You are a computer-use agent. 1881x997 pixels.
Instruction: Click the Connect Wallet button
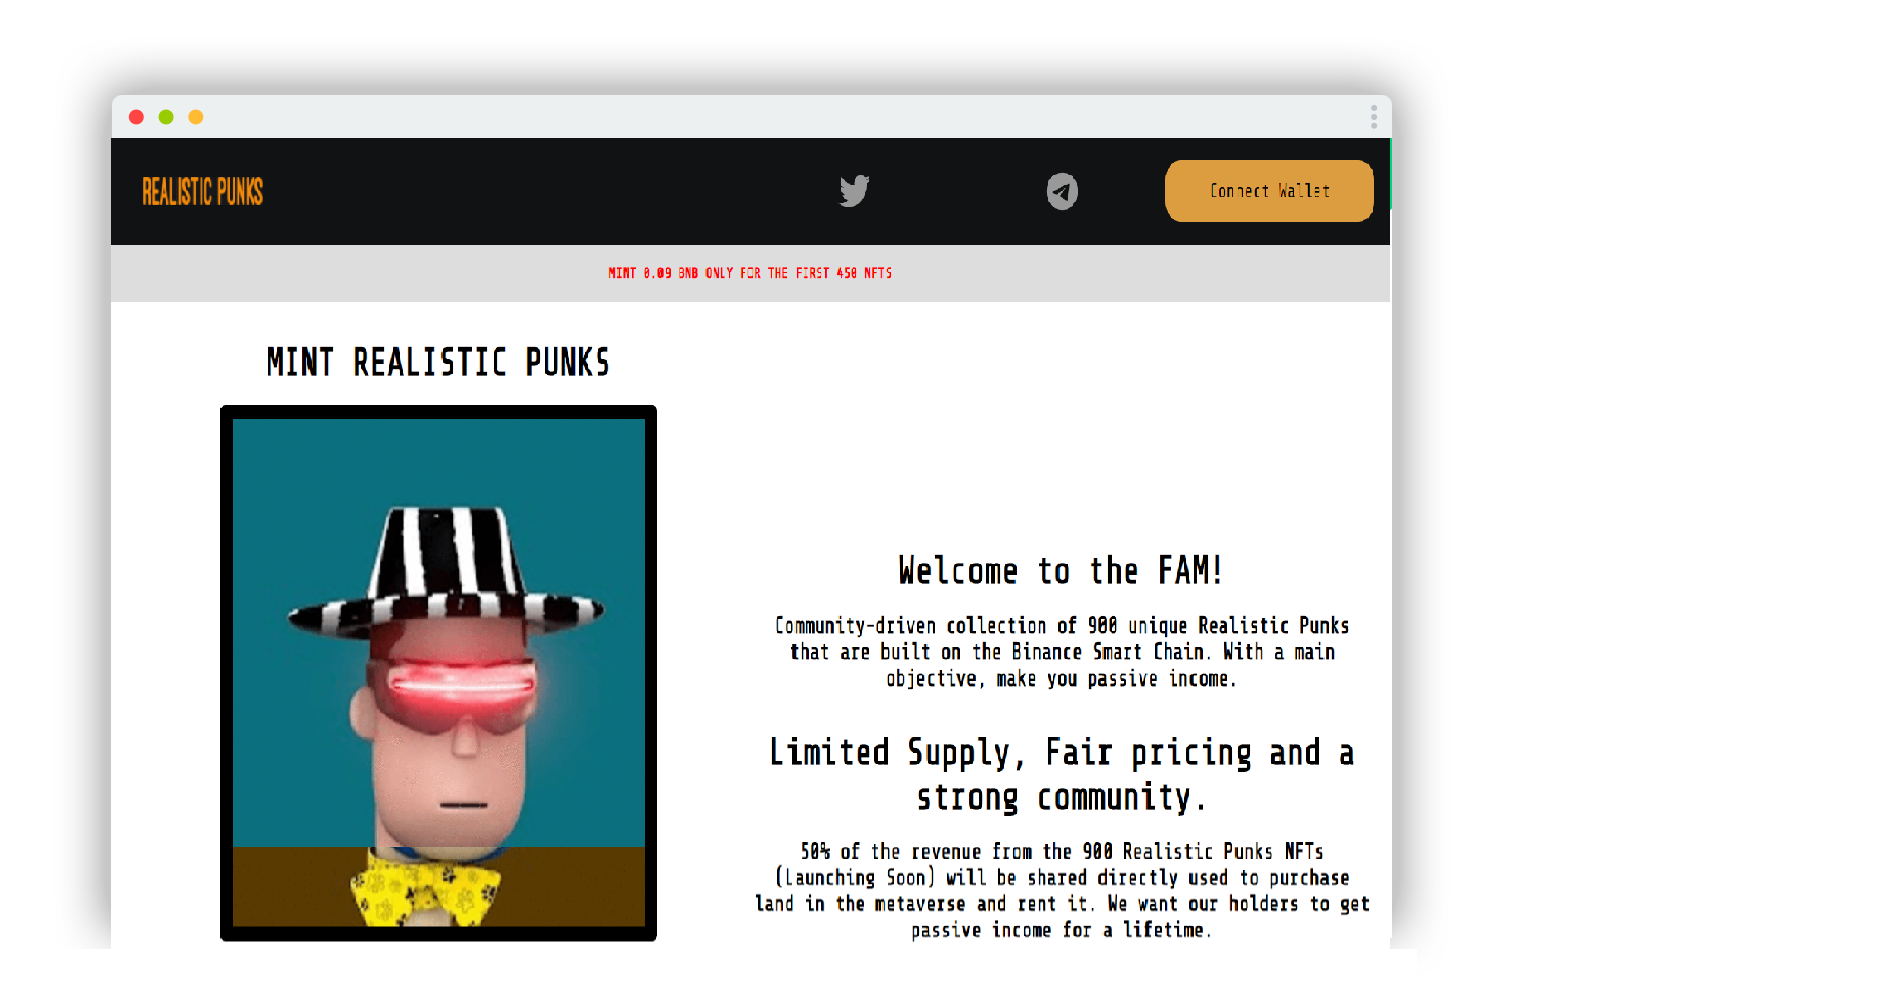click(x=1269, y=191)
